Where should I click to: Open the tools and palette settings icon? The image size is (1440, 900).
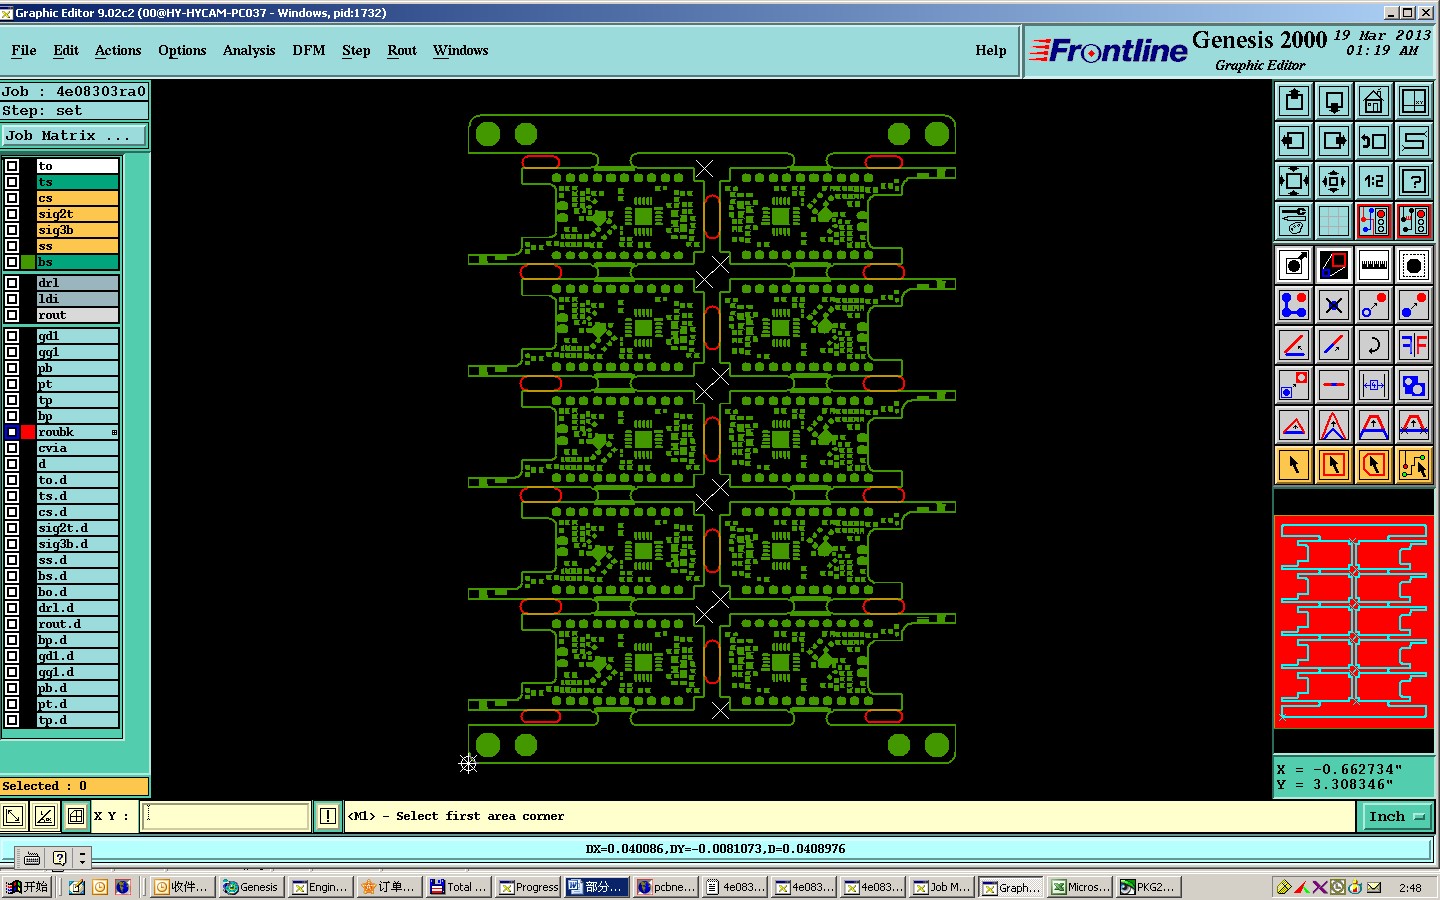(x=1294, y=221)
